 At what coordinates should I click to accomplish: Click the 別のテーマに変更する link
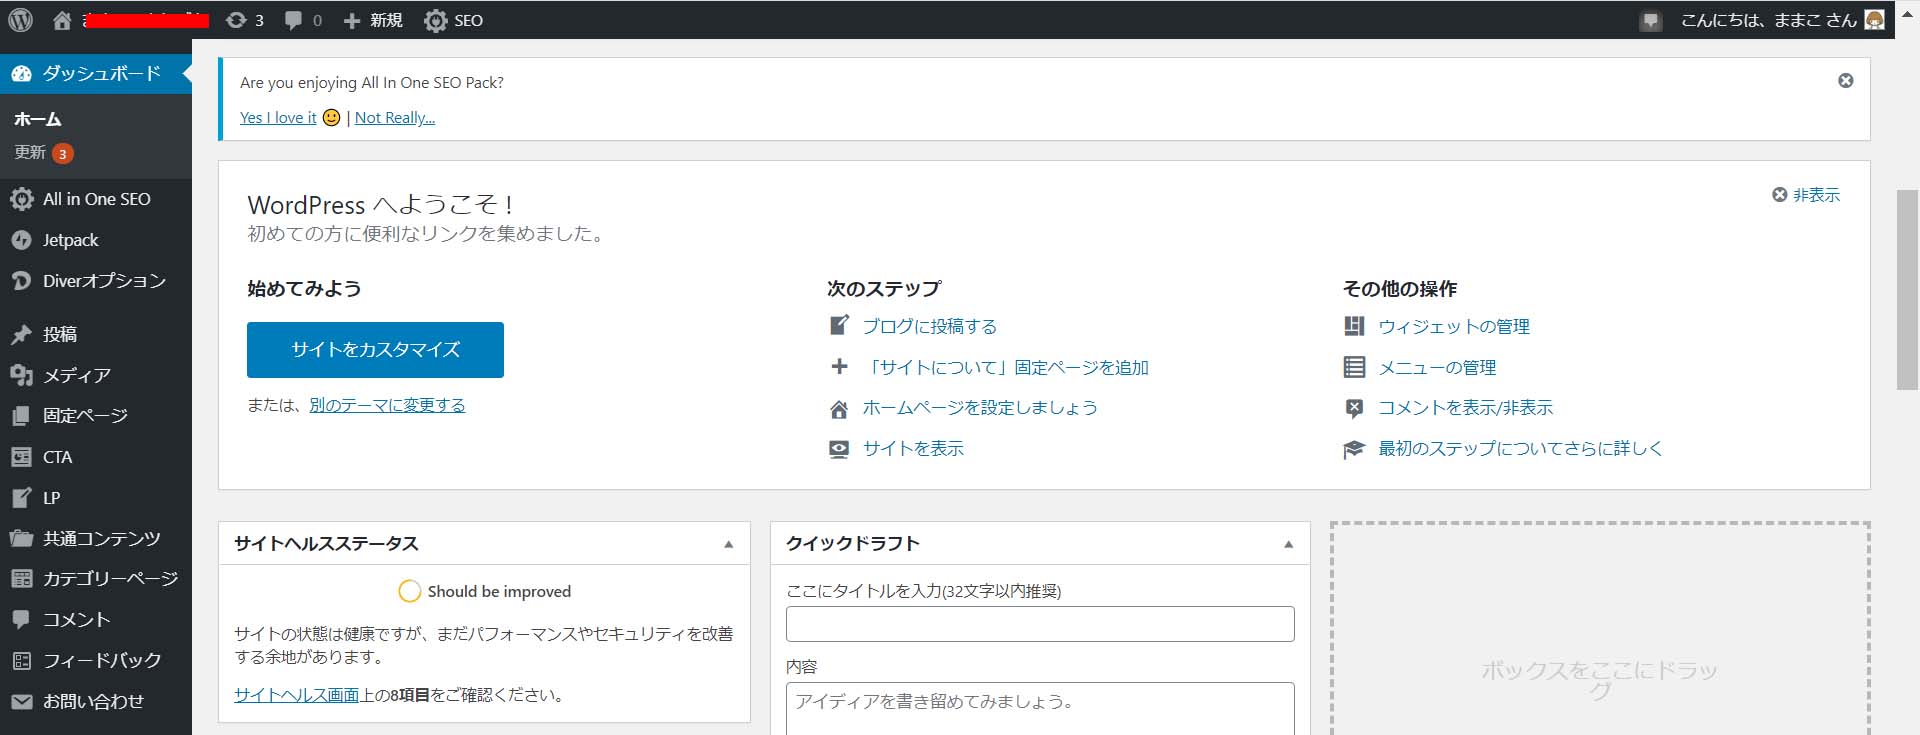(387, 405)
